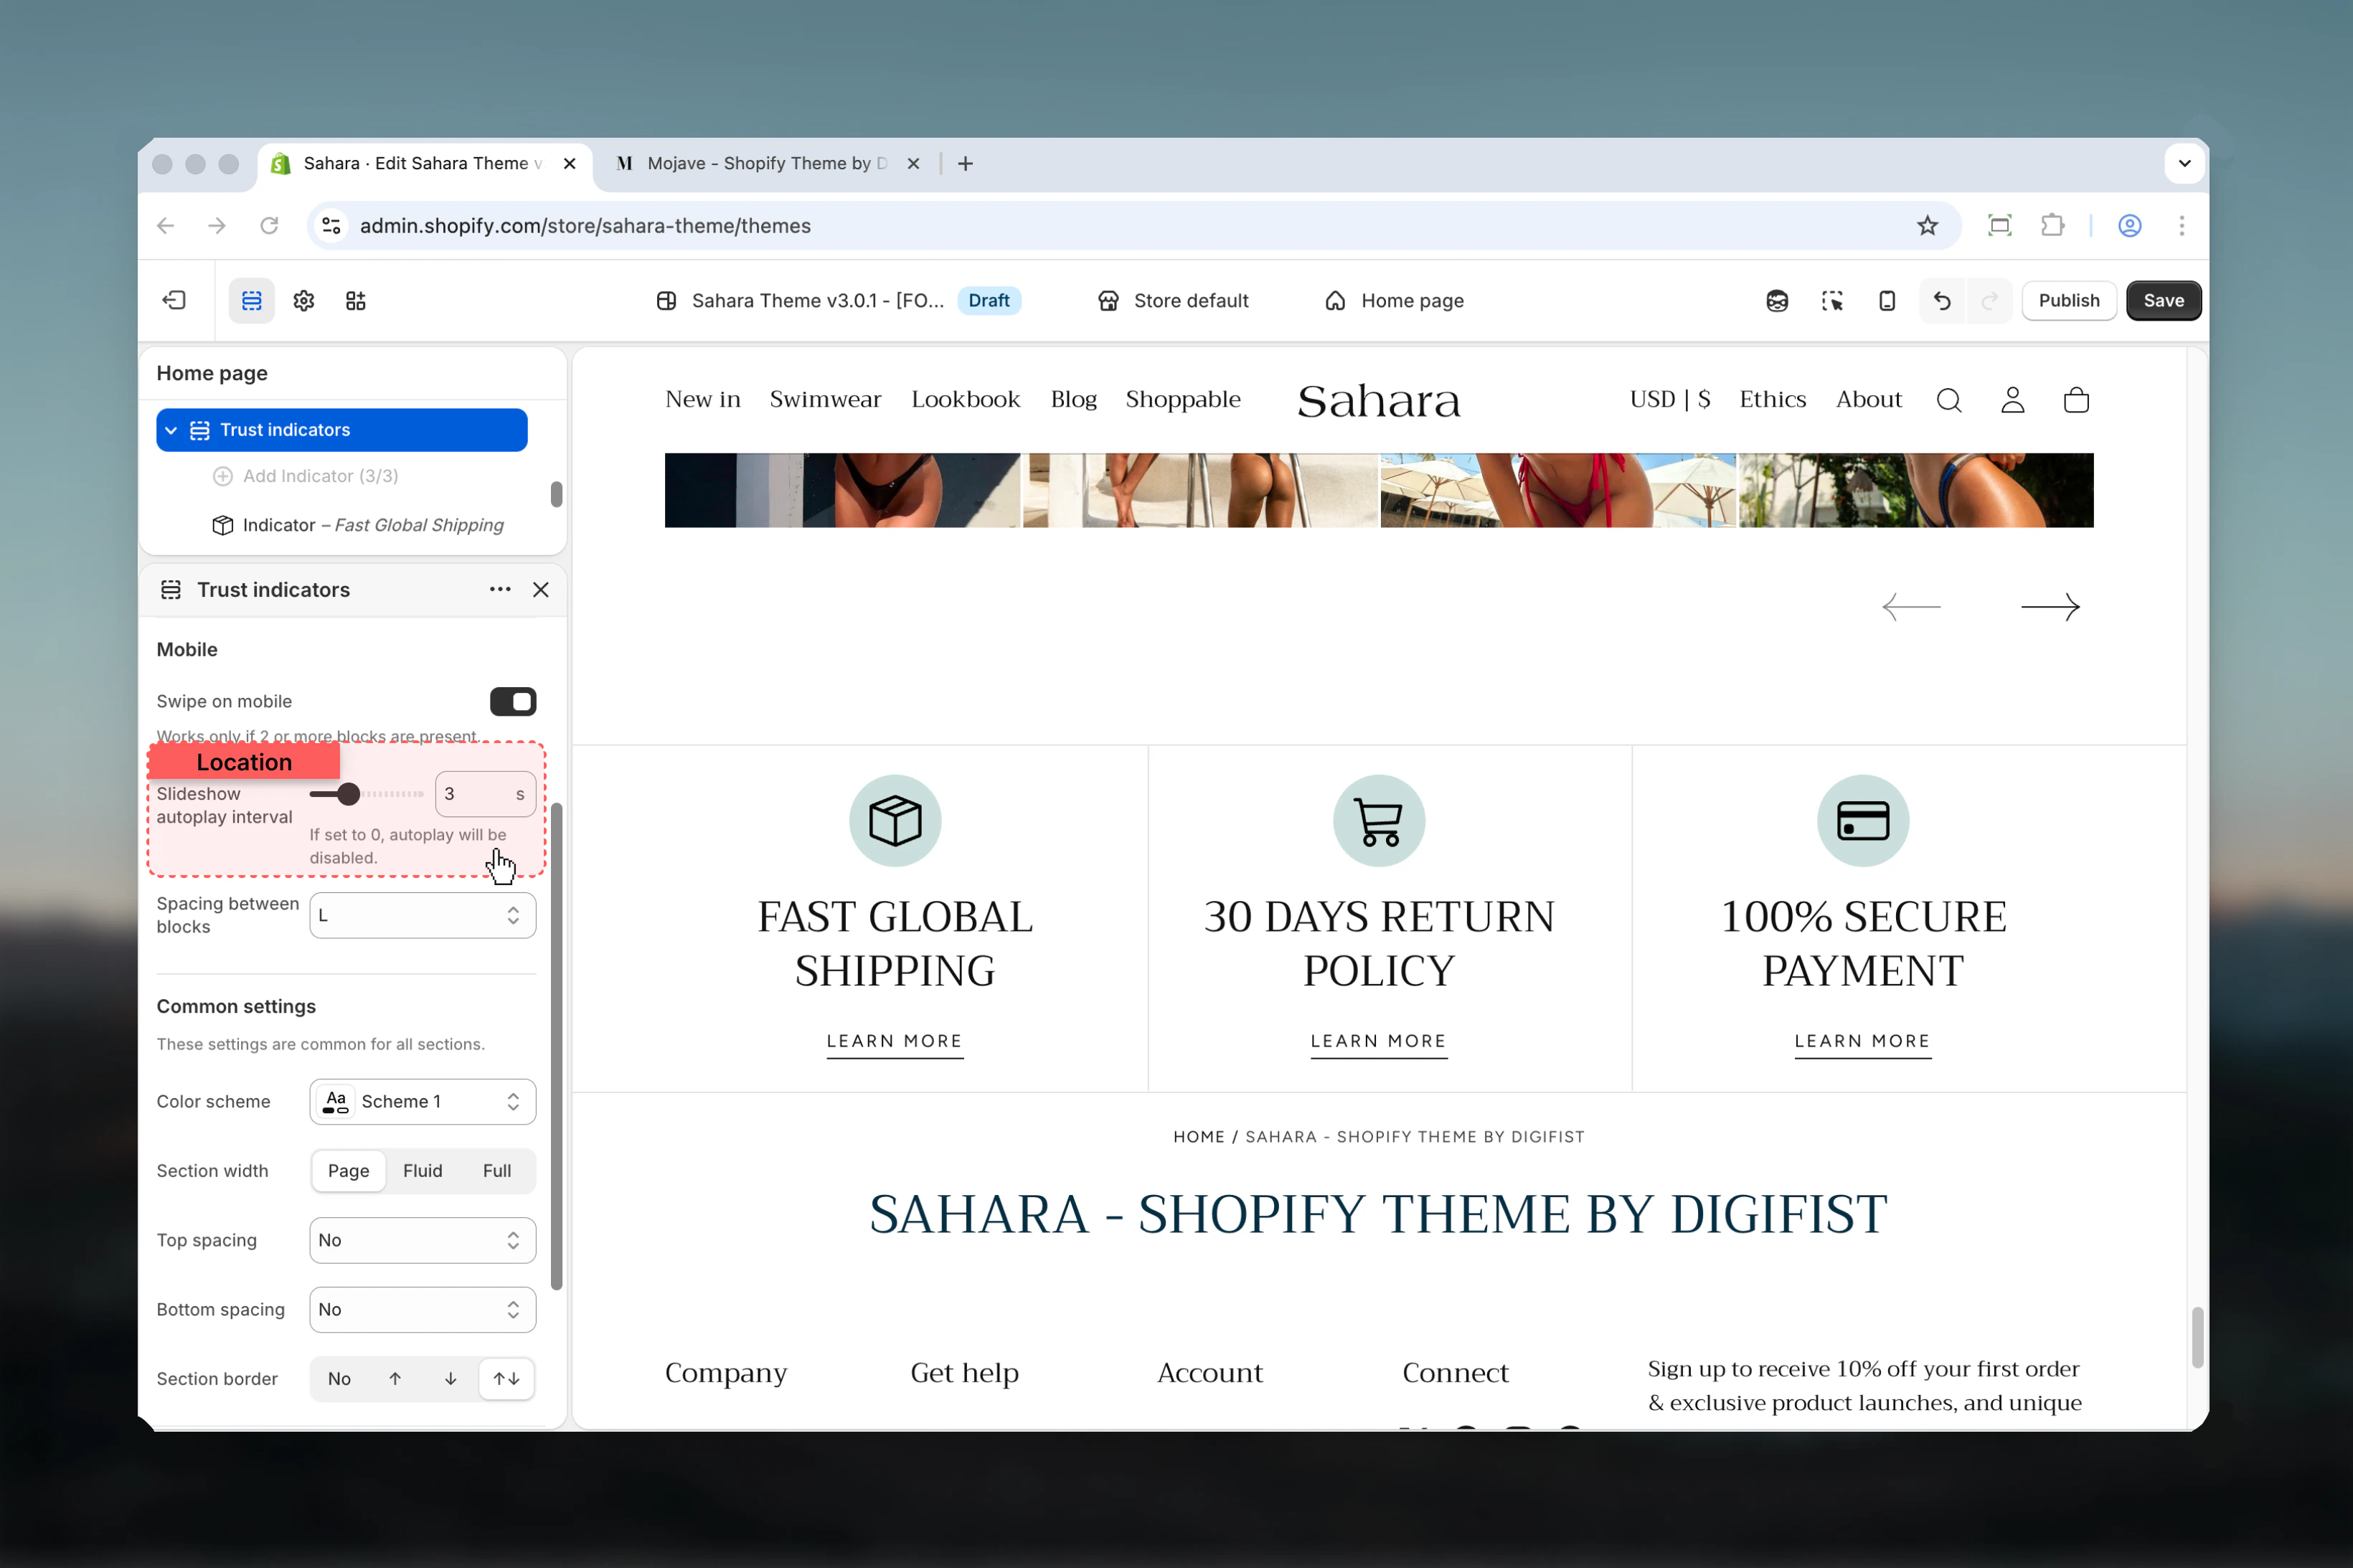2353x1568 pixels.
Task: Open theme settings gear icon
Action: [x=304, y=300]
